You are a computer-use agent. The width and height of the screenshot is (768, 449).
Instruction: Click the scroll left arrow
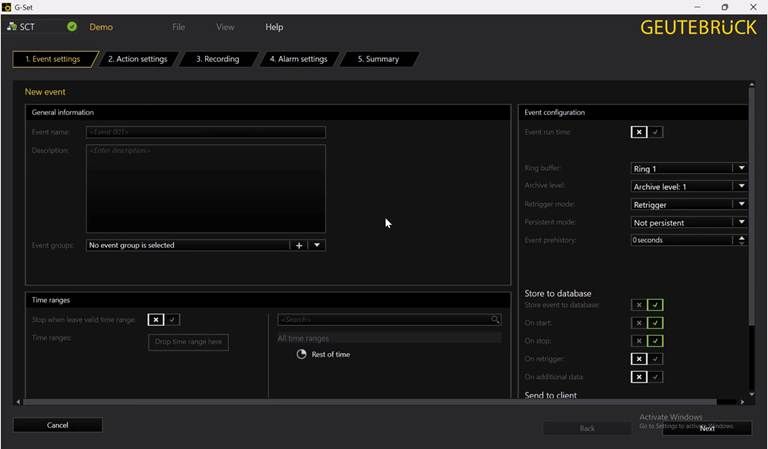[x=18, y=402]
